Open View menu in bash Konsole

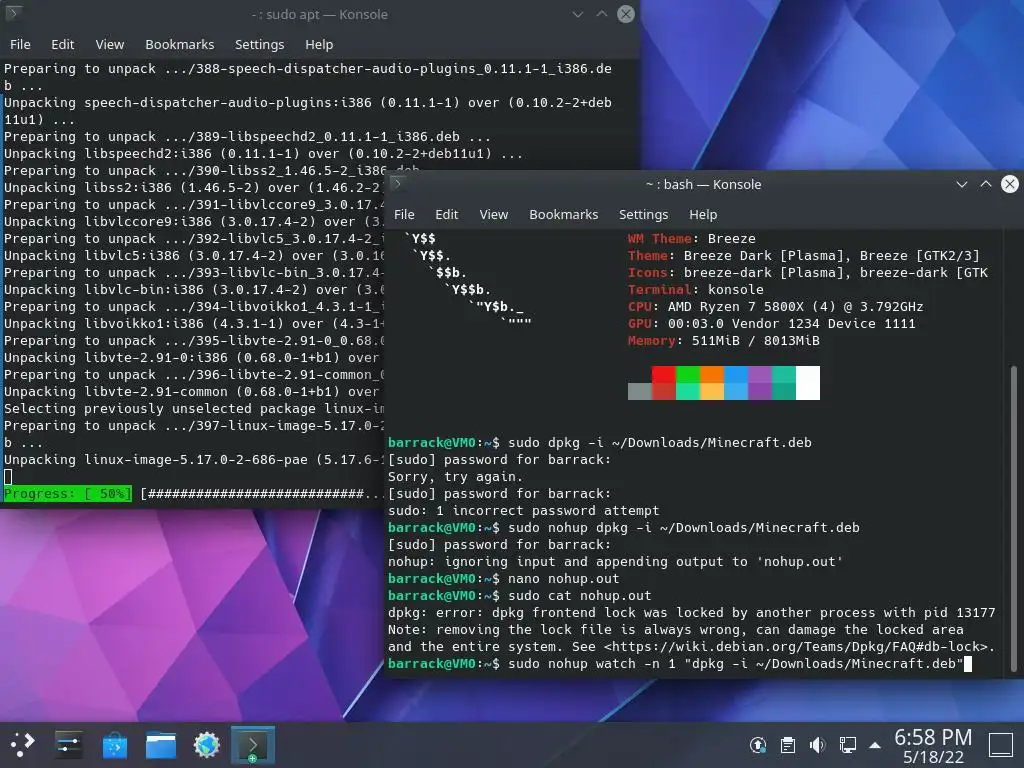point(494,214)
